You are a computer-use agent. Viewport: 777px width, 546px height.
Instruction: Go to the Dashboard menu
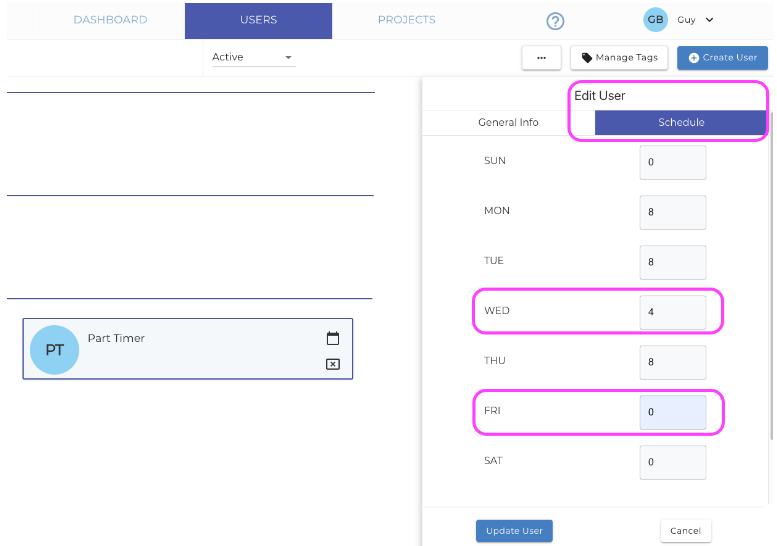pos(110,20)
